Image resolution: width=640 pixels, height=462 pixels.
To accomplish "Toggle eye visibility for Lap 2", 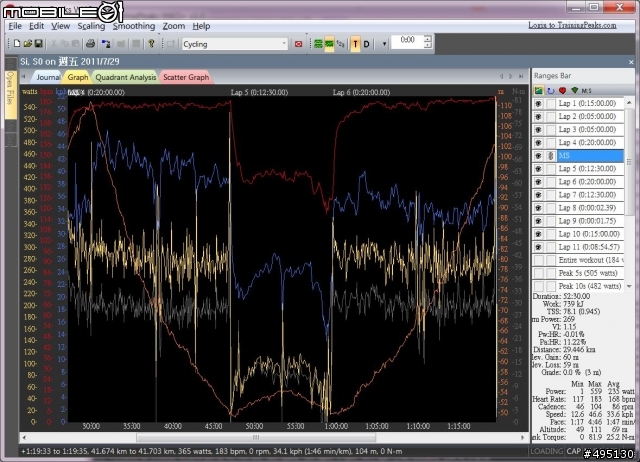I will pos(538,117).
